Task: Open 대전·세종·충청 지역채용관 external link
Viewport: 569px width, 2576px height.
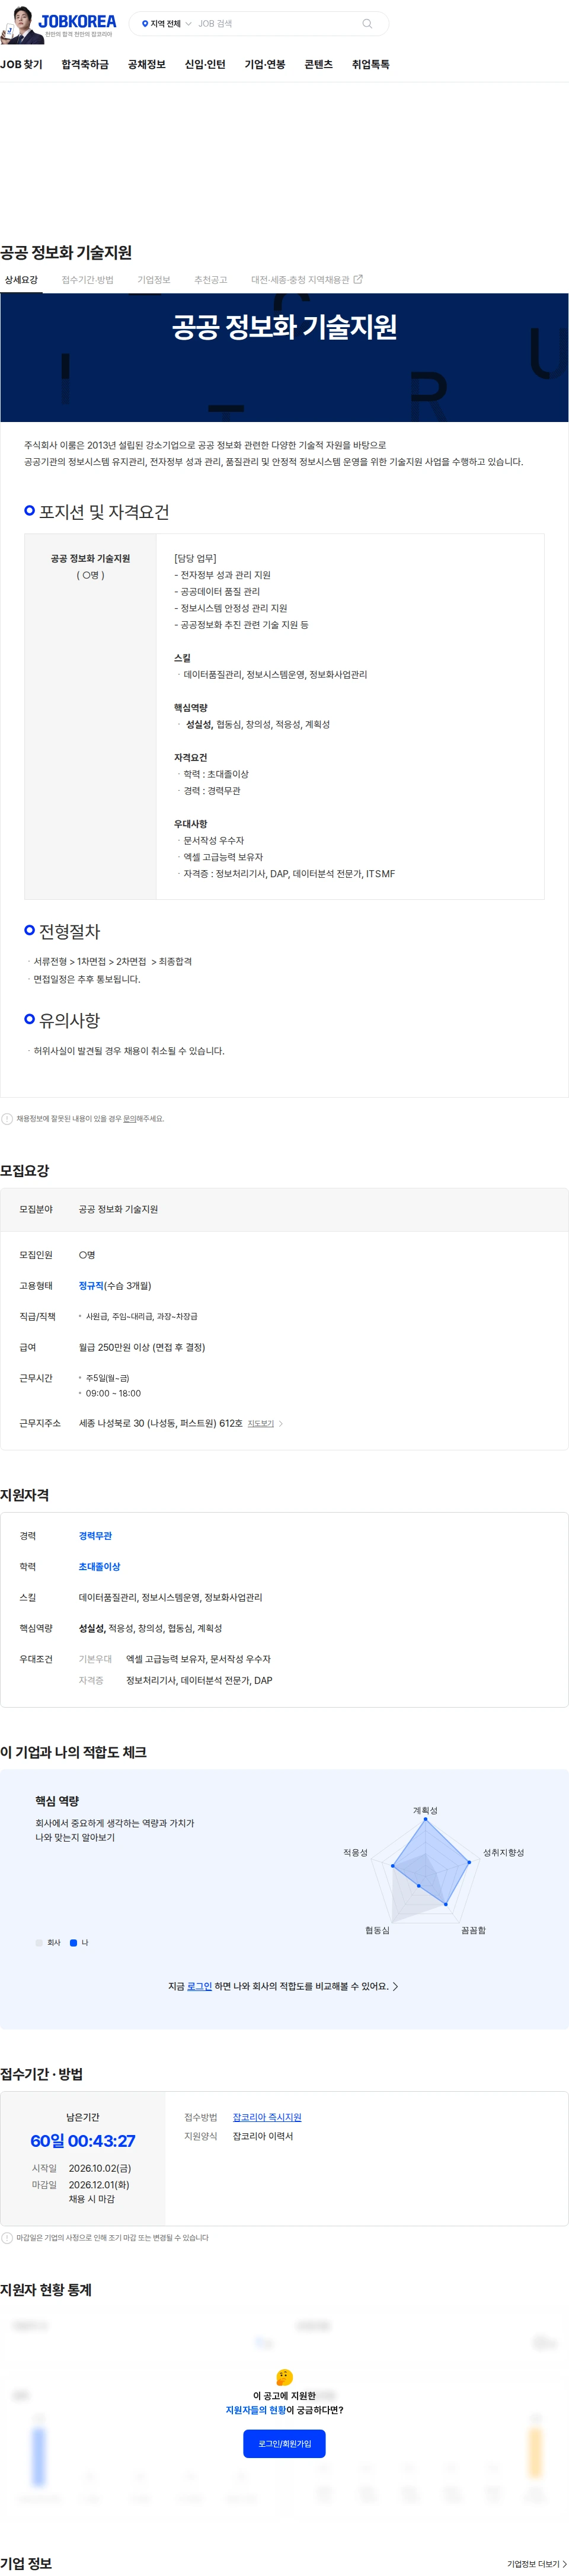Action: 306,280
